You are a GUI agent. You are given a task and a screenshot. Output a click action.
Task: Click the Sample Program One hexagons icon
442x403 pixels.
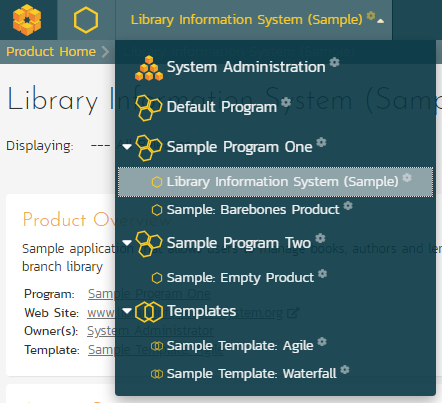149,148
